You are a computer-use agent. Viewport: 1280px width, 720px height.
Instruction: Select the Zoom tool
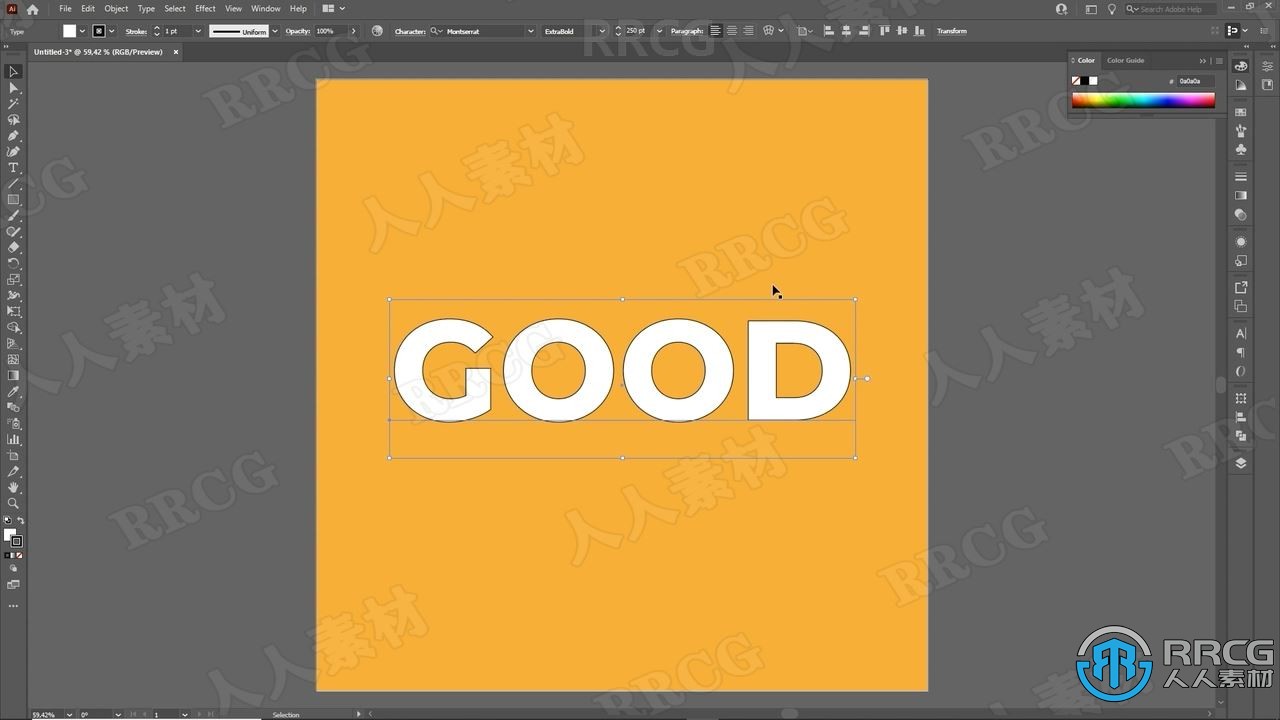(x=13, y=503)
